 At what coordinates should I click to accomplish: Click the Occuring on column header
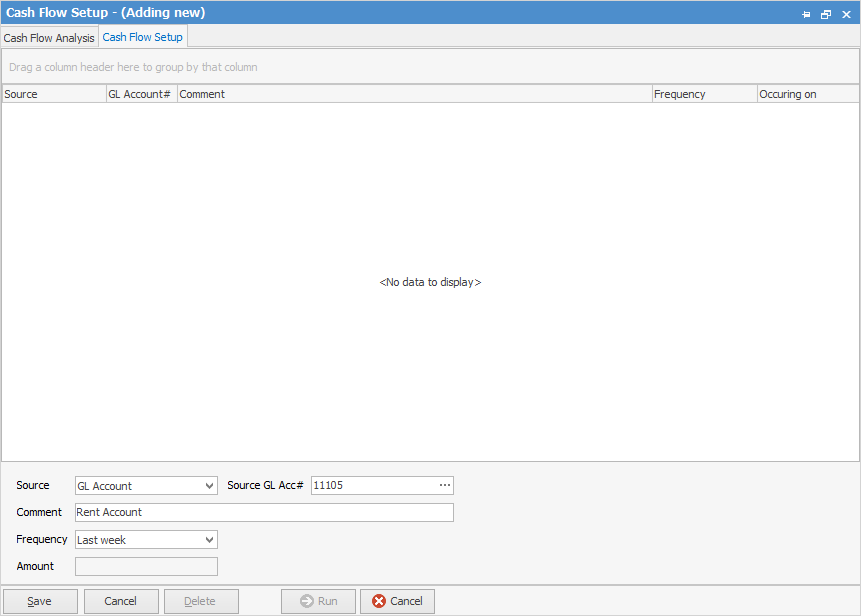point(807,93)
